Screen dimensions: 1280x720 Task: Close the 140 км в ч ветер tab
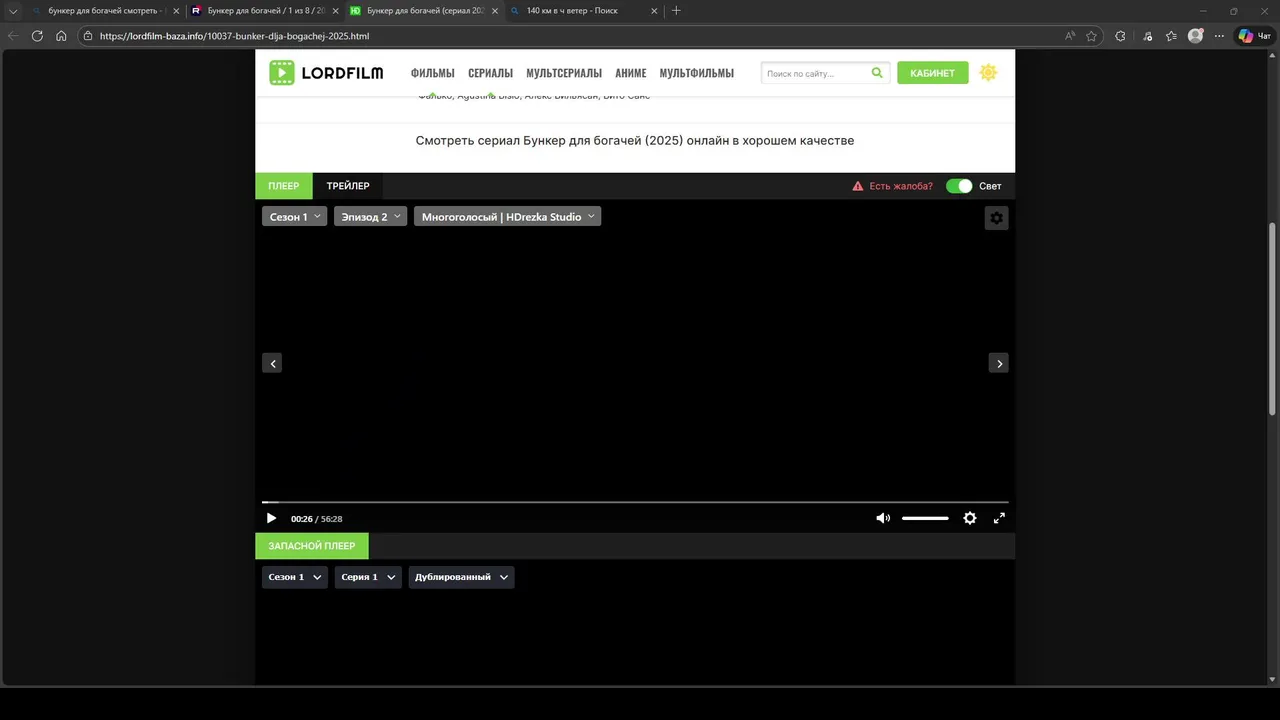click(654, 11)
